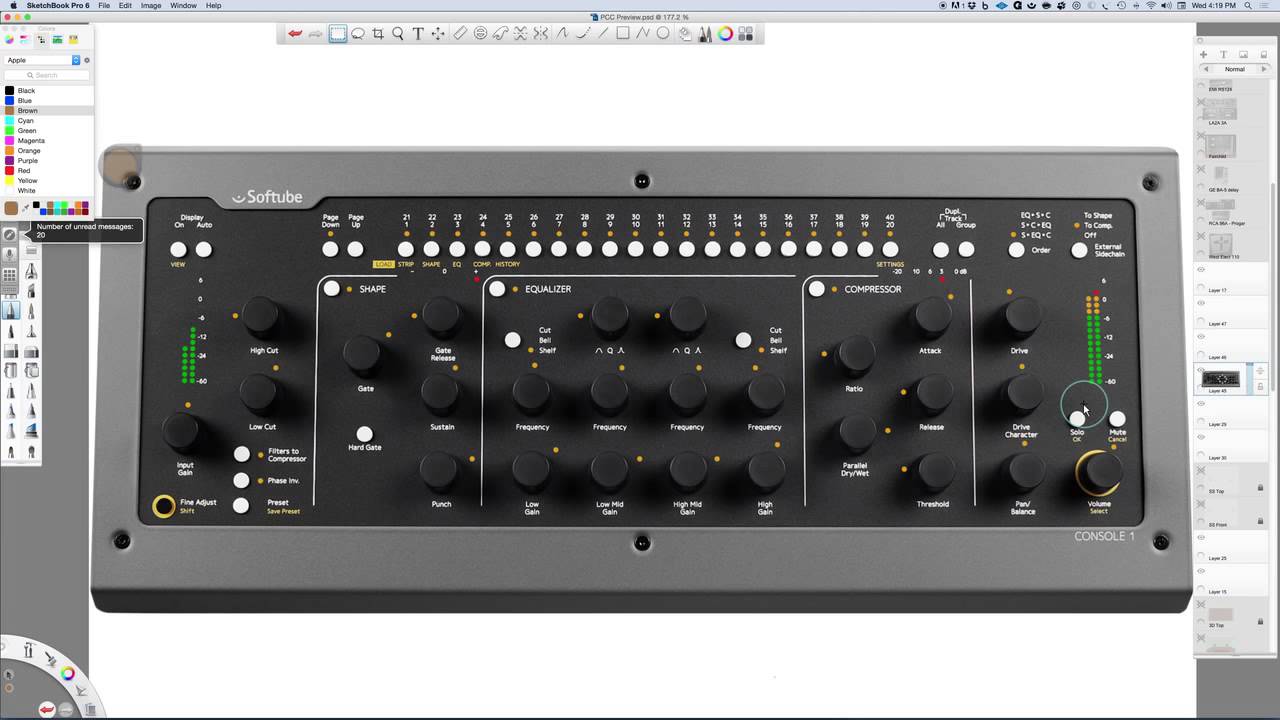Switch to the color wheel tab in Colors

9,39
